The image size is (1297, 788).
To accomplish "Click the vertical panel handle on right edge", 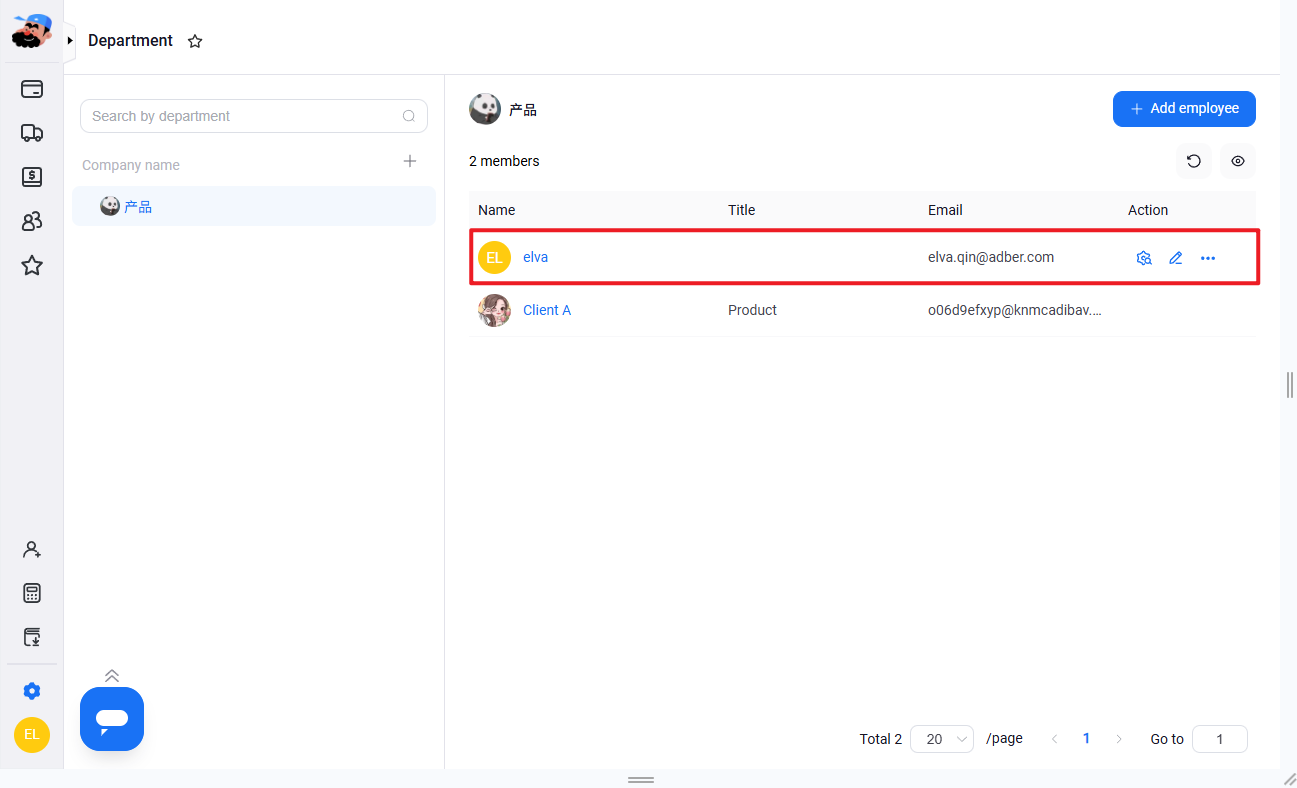I will (x=1290, y=384).
